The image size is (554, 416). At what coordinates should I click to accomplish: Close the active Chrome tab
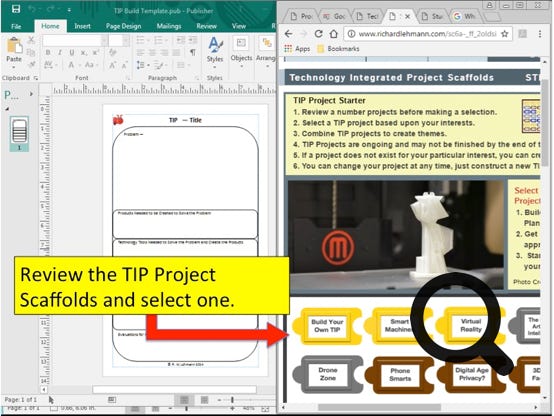tap(407, 16)
